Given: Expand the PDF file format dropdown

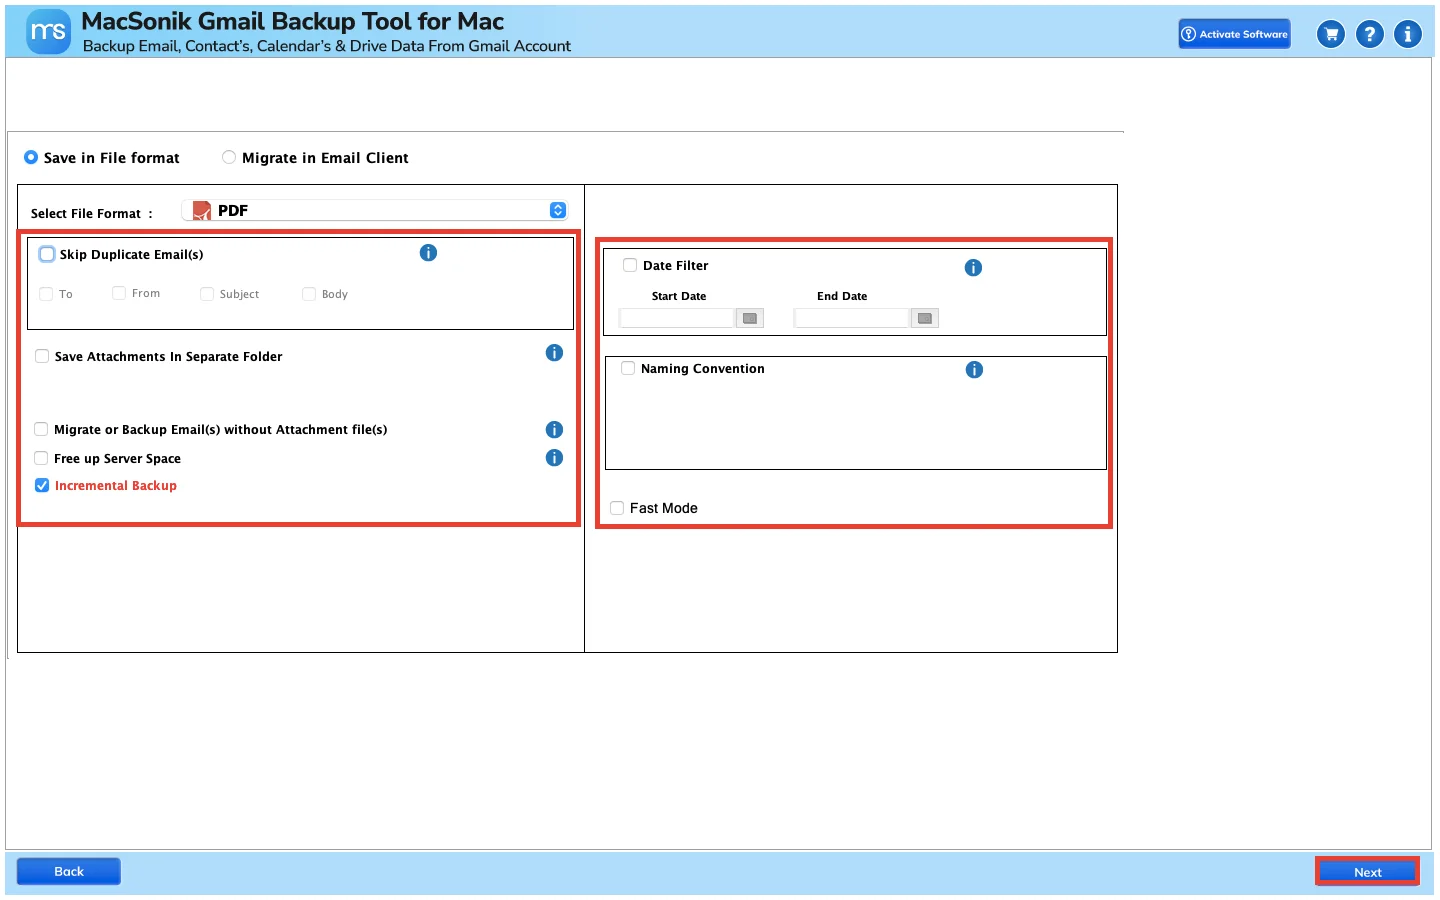Looking at the screenshot, I should click(x=375, y=210).
